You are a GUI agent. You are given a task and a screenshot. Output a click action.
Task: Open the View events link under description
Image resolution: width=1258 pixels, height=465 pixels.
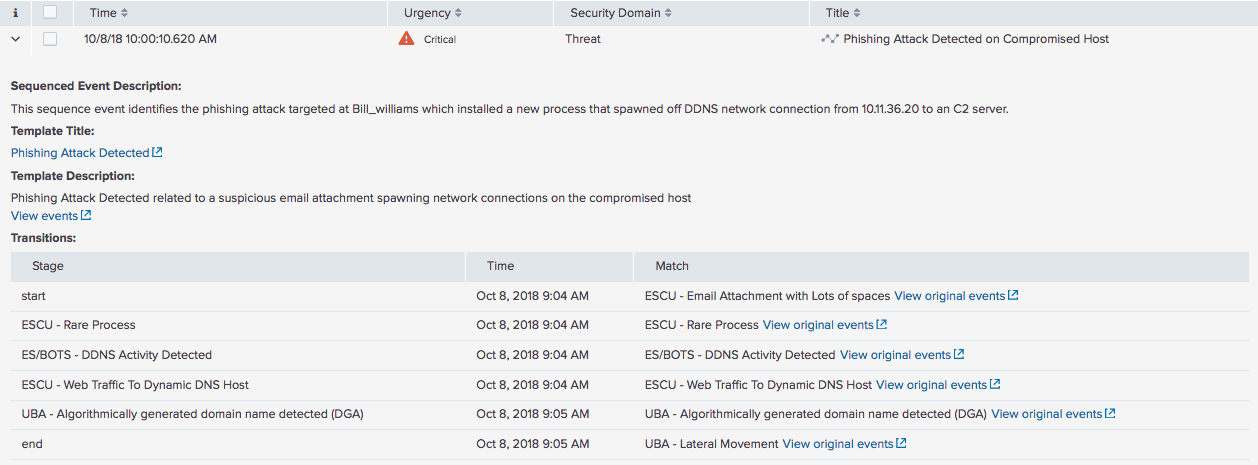pos(45,216)
